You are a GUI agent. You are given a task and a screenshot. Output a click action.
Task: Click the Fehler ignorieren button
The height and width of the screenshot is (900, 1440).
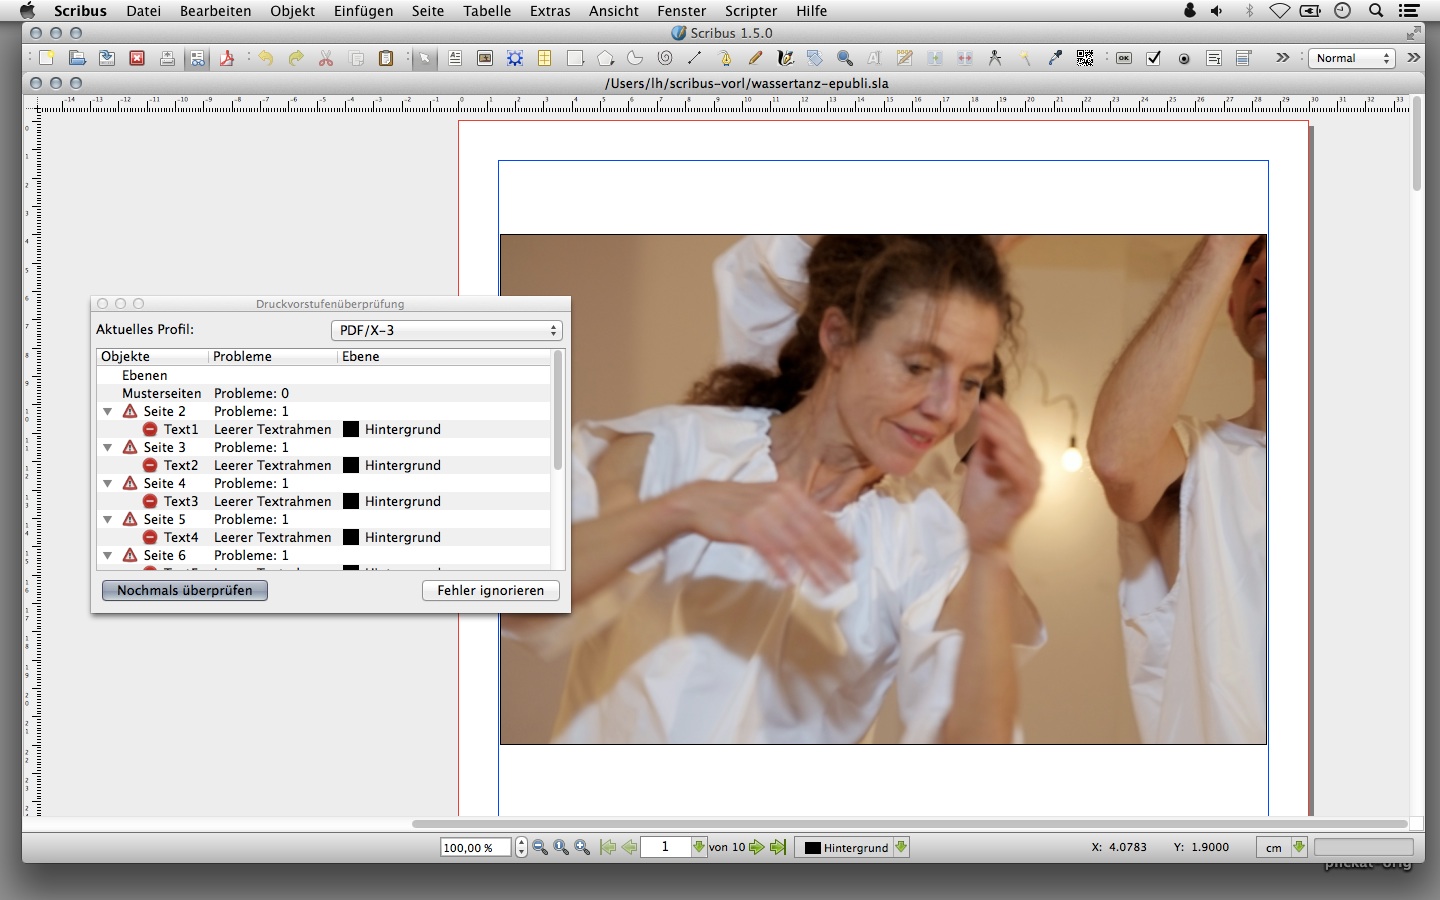click(x=490, y=590)
